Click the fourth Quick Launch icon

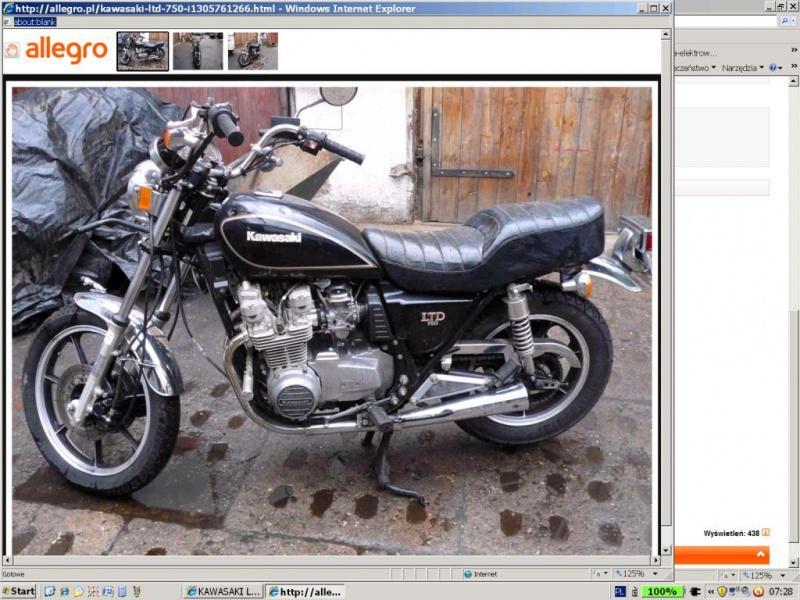tap(93, 592)
